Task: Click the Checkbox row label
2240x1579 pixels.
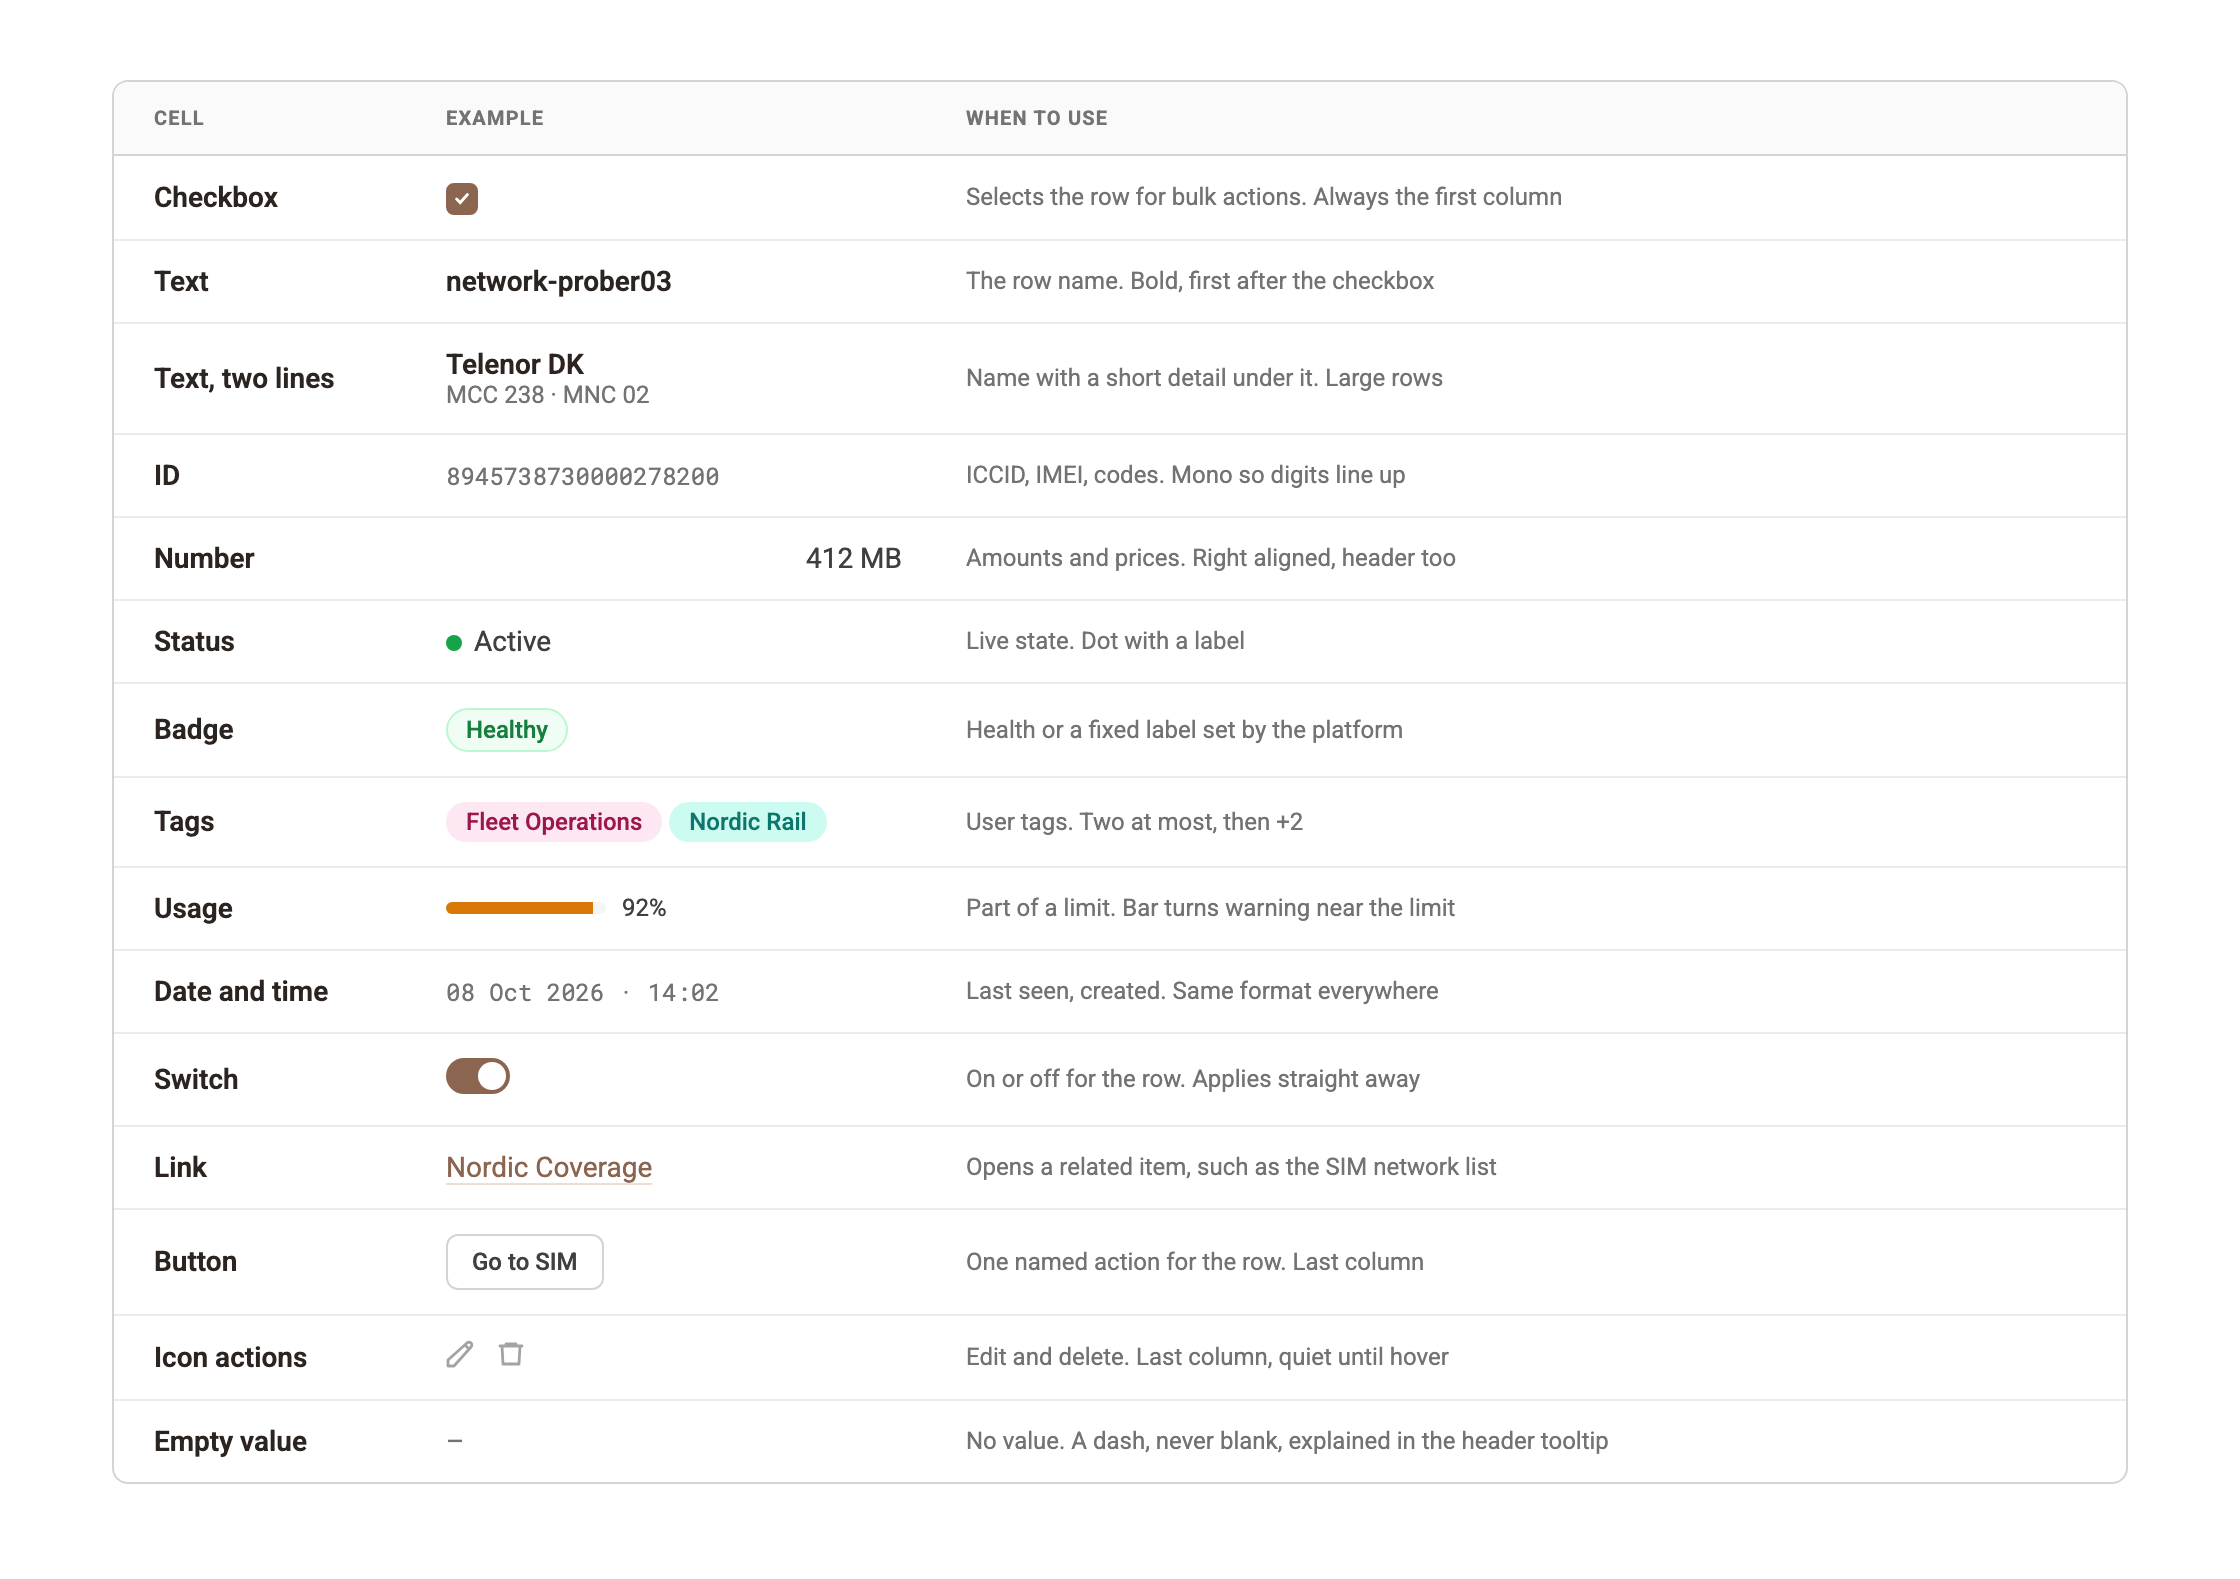Action: 216,197
